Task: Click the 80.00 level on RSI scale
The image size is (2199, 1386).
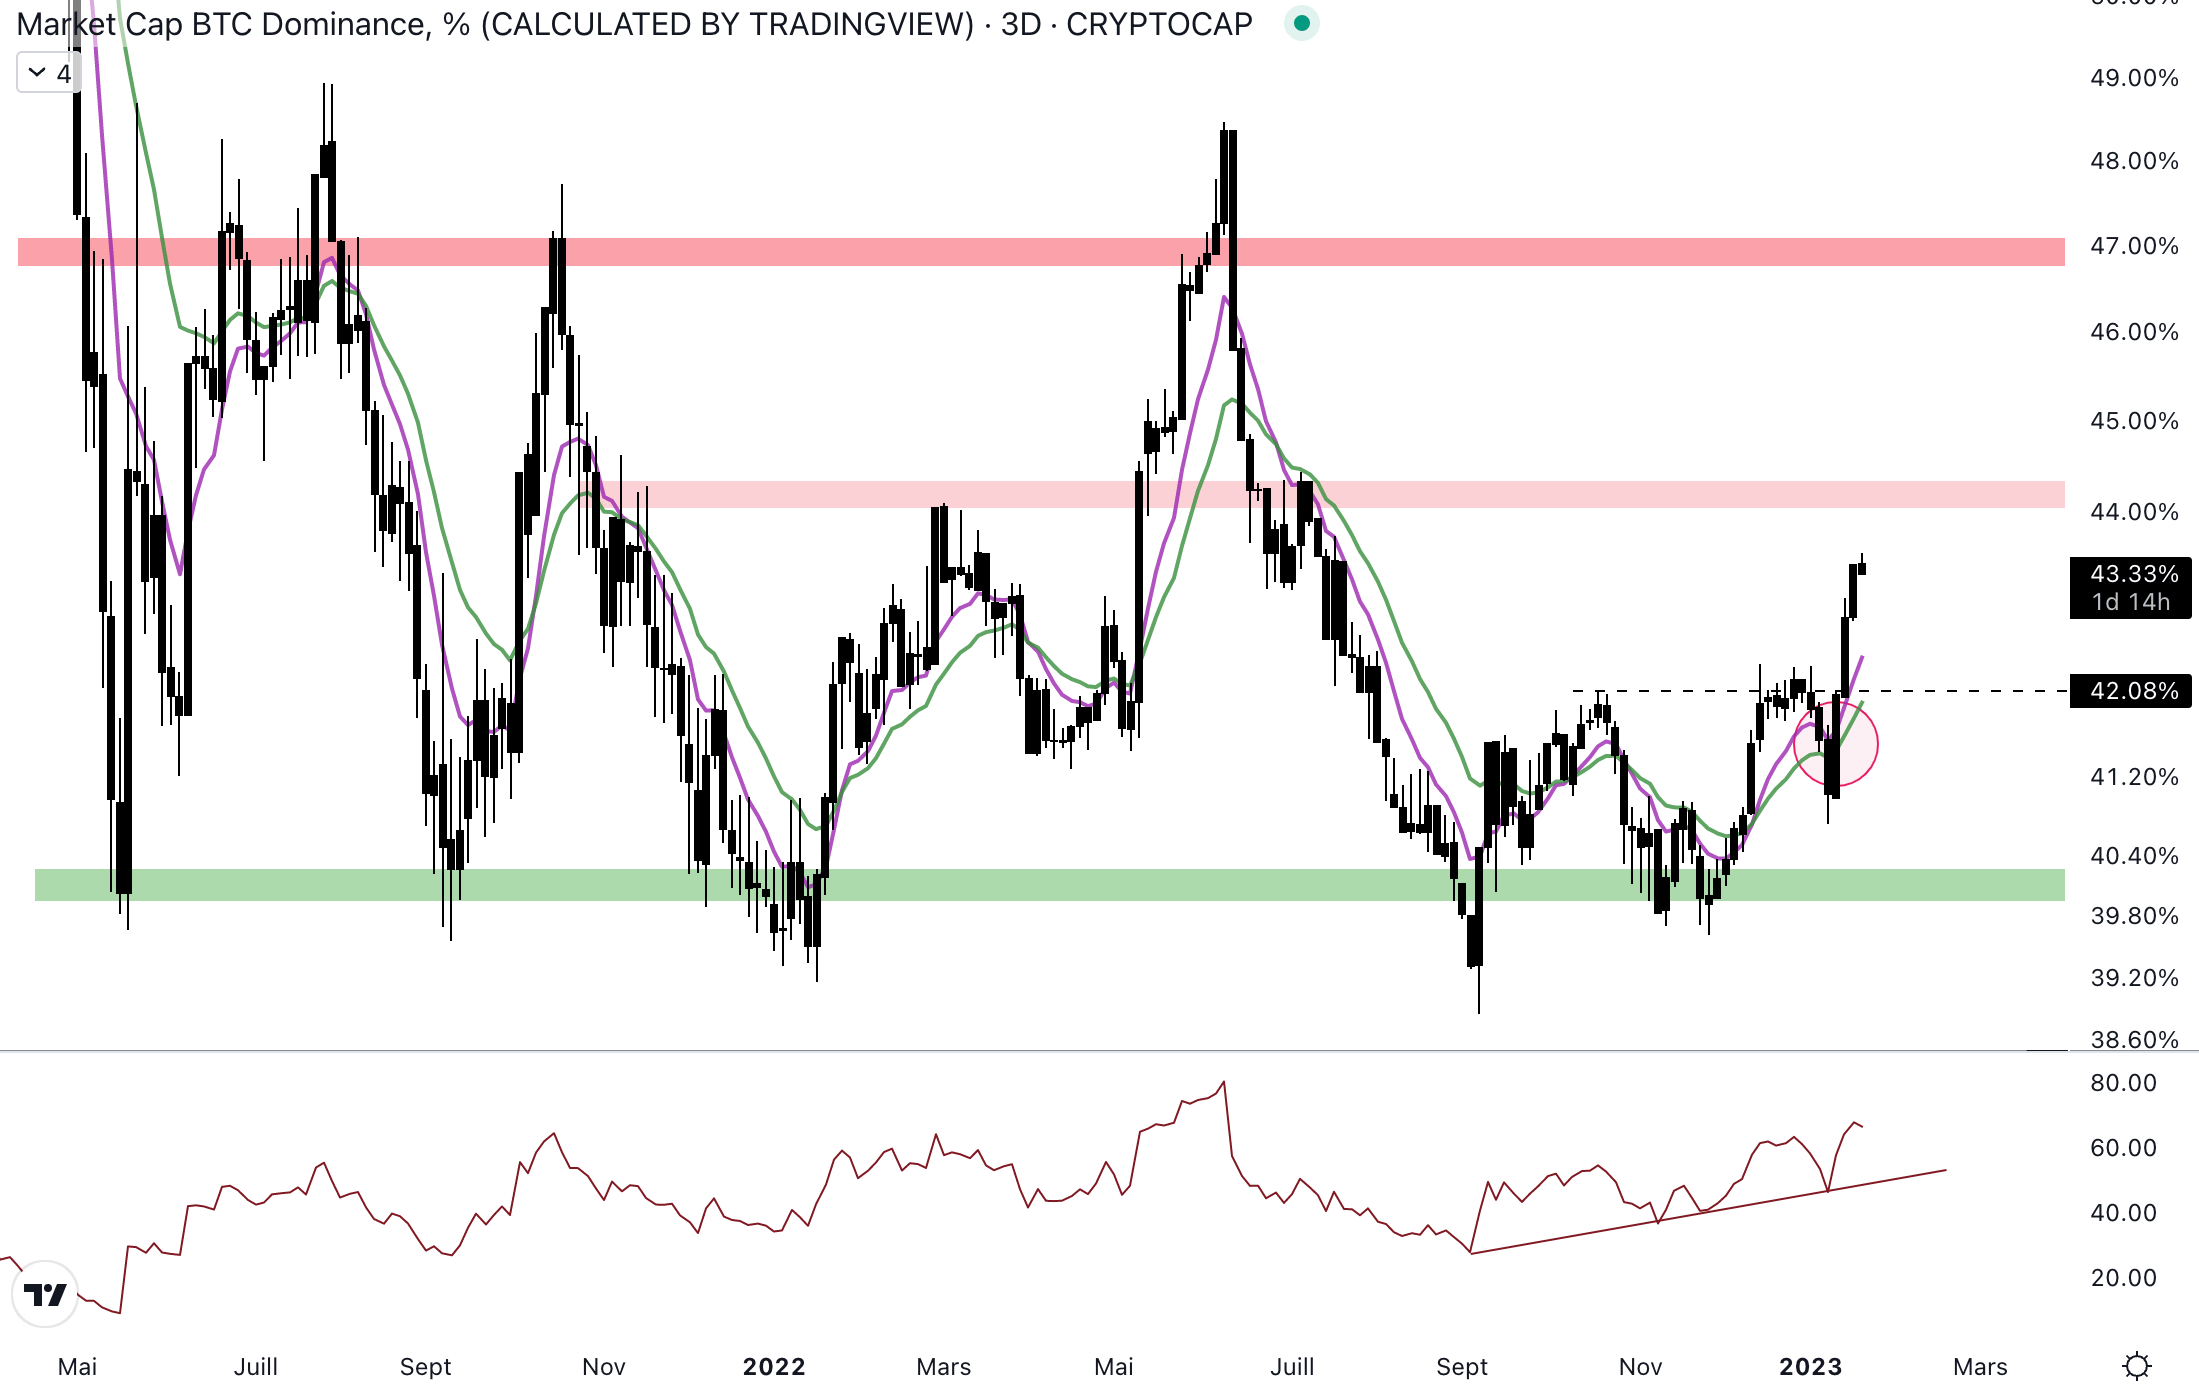Action: click(x=2123, y=1082)
